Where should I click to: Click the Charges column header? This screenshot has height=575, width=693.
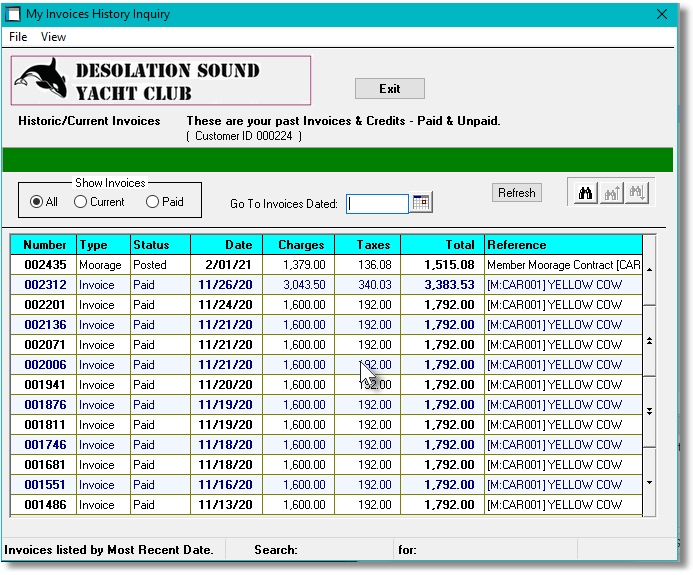point(299,245)
